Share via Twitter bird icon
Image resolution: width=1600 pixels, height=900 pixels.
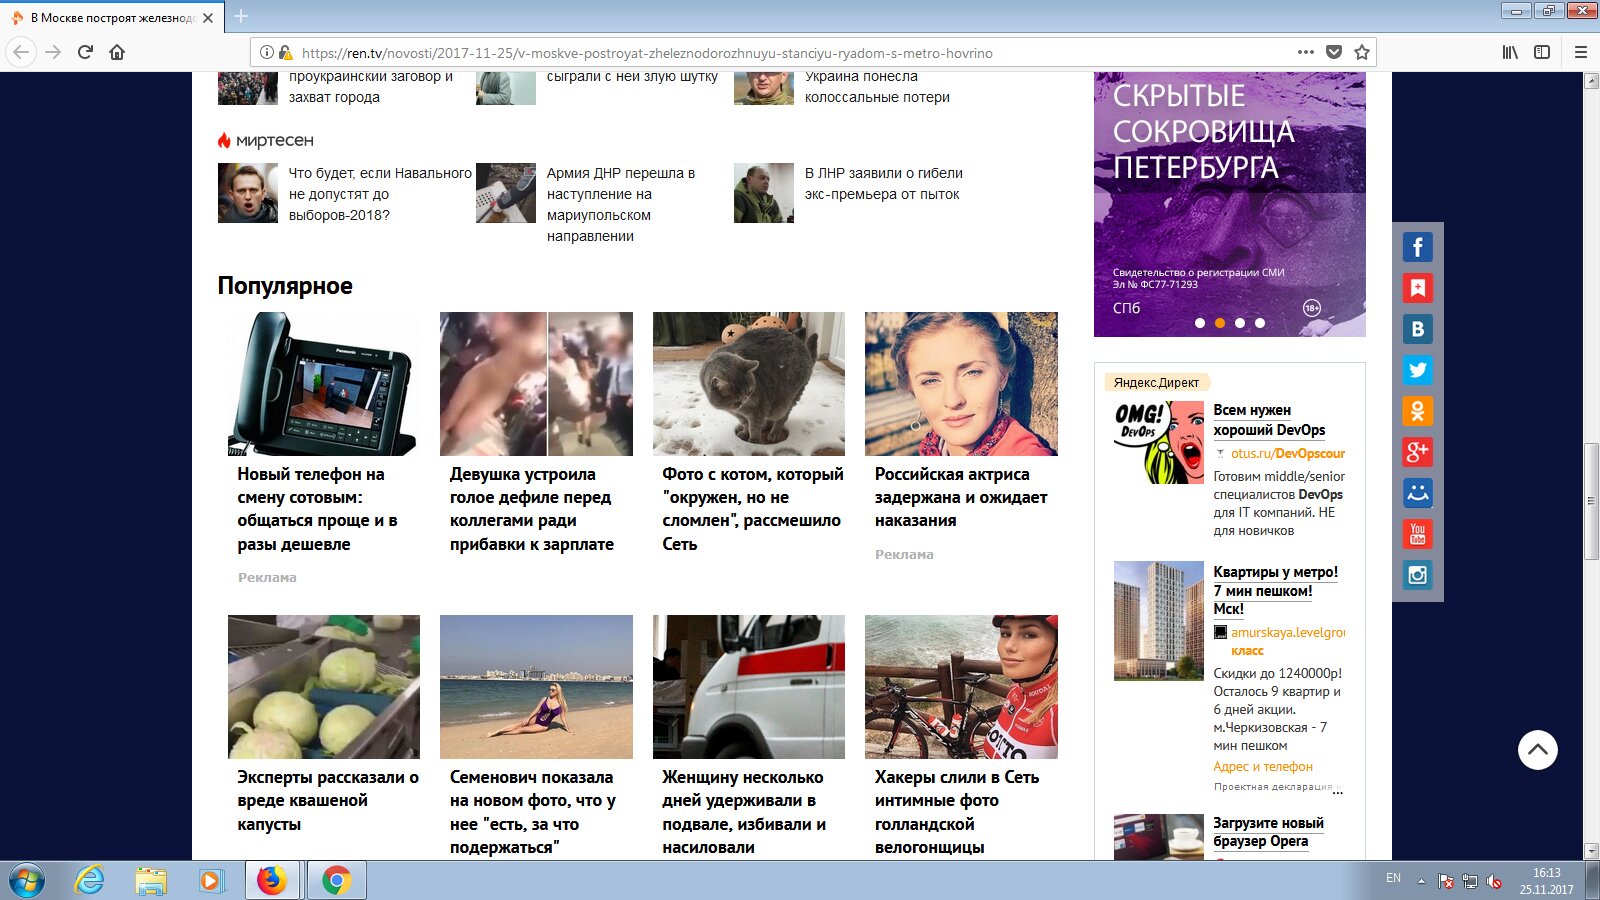[1417, 370]
